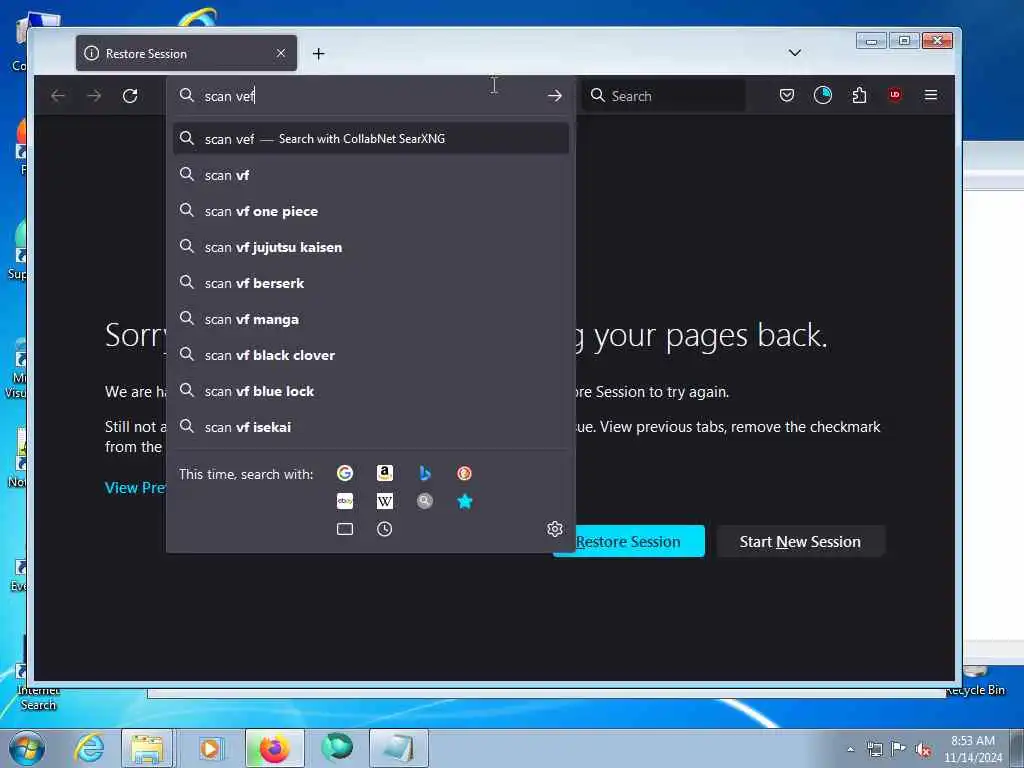Go back to previous page
Screen dimensions: 1024x768
click(x=58, y=96)
